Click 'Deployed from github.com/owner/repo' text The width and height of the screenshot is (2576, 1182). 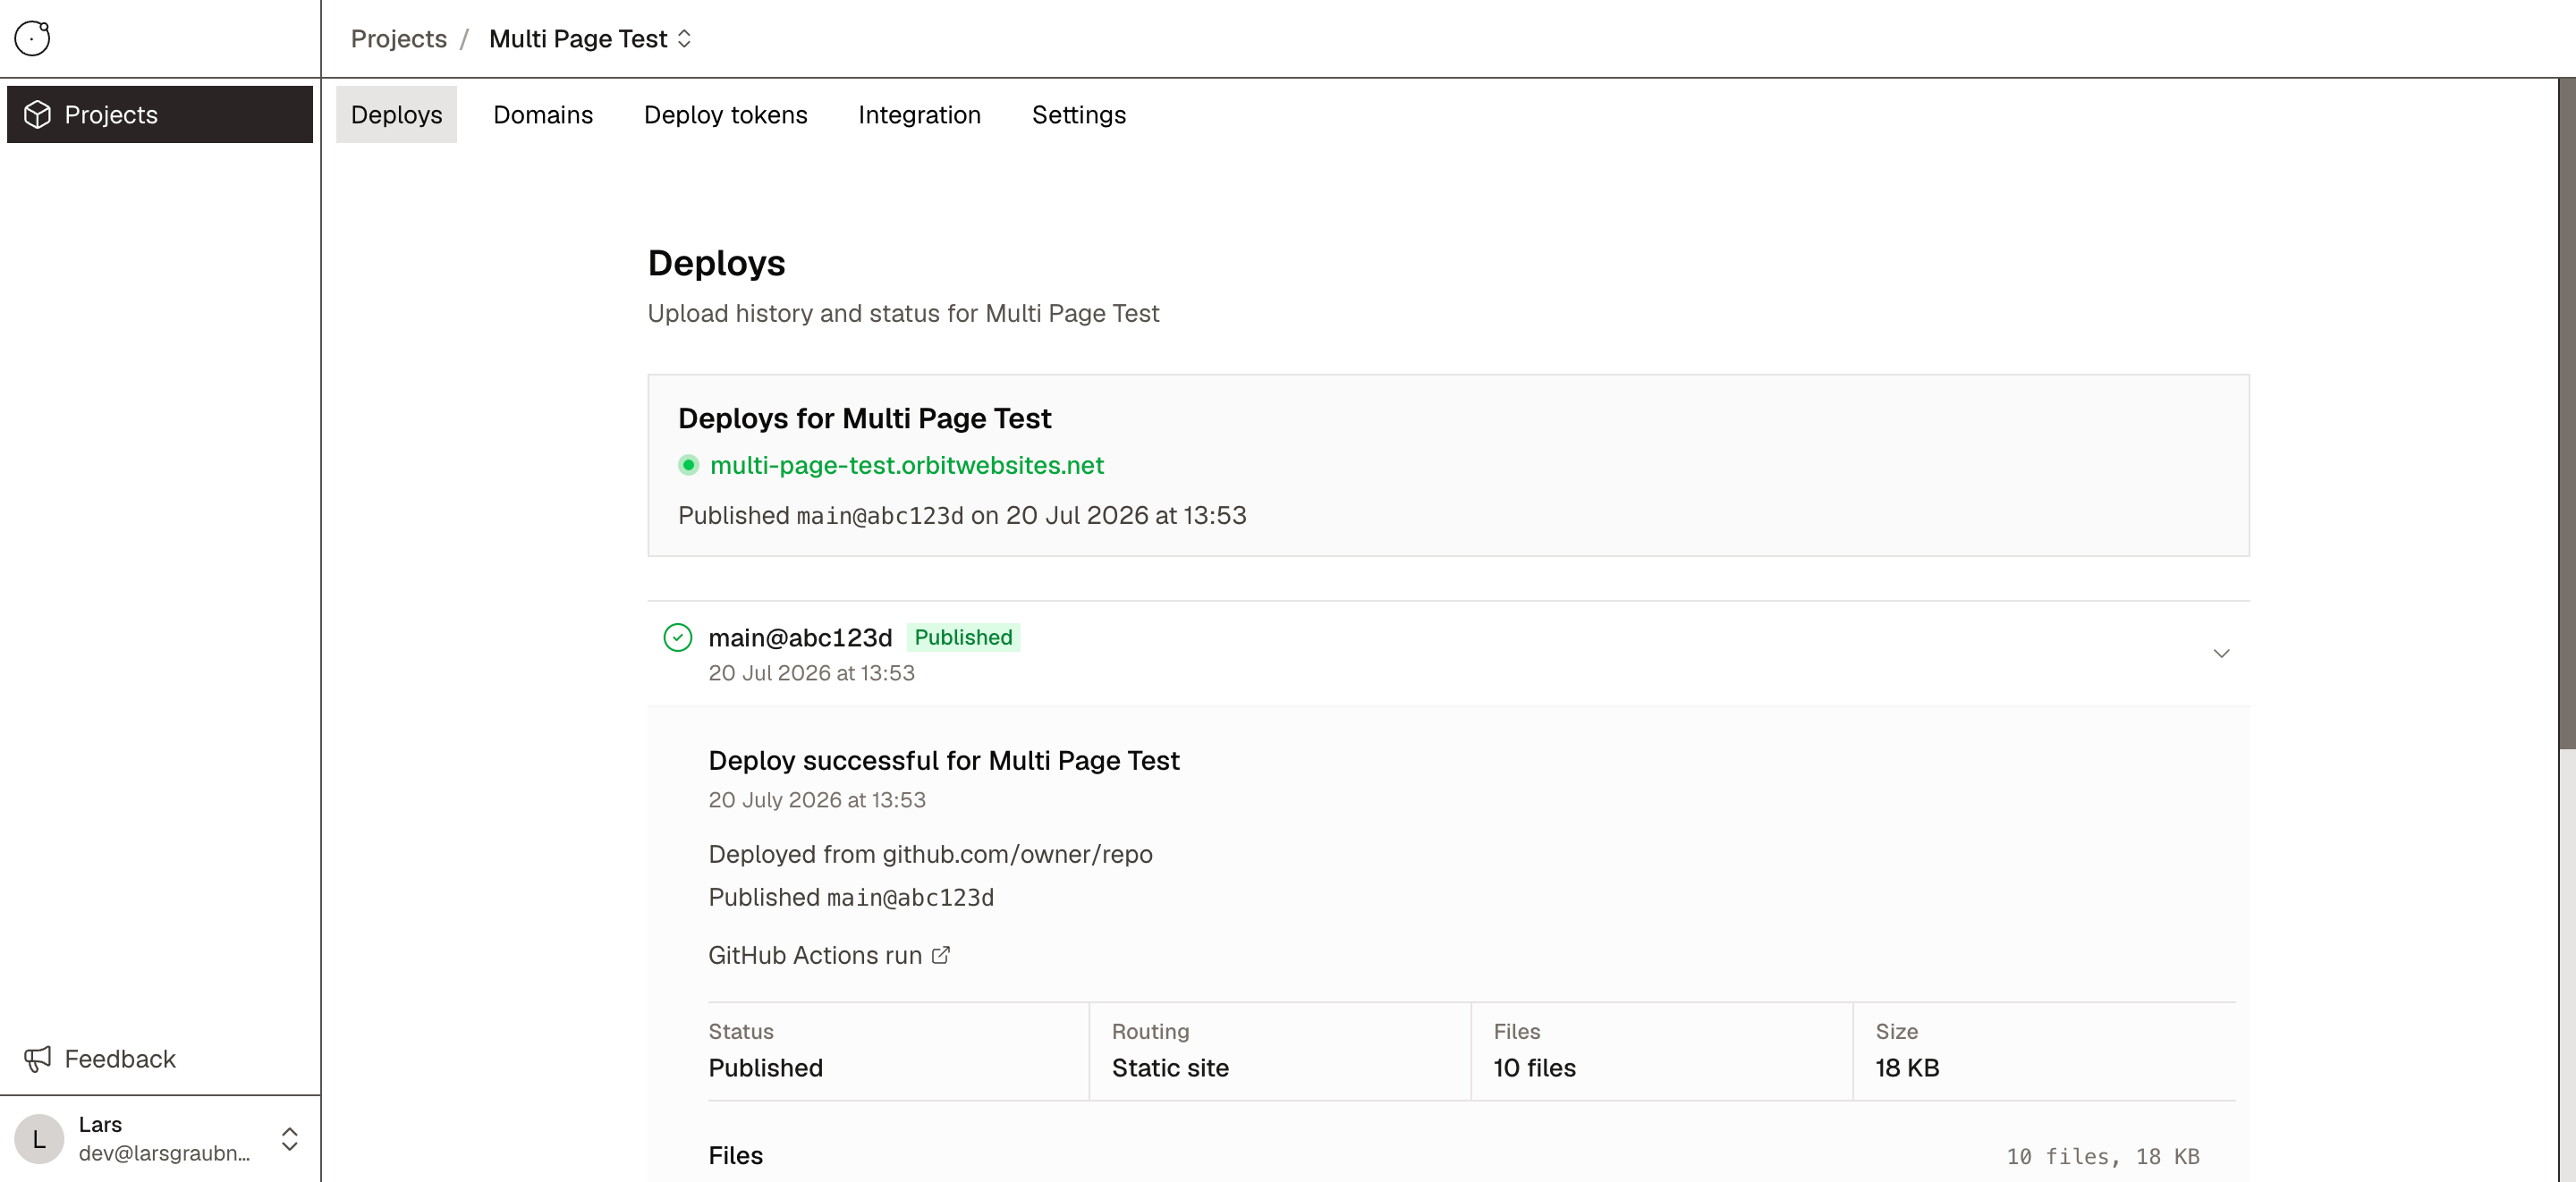click(930, 854)
